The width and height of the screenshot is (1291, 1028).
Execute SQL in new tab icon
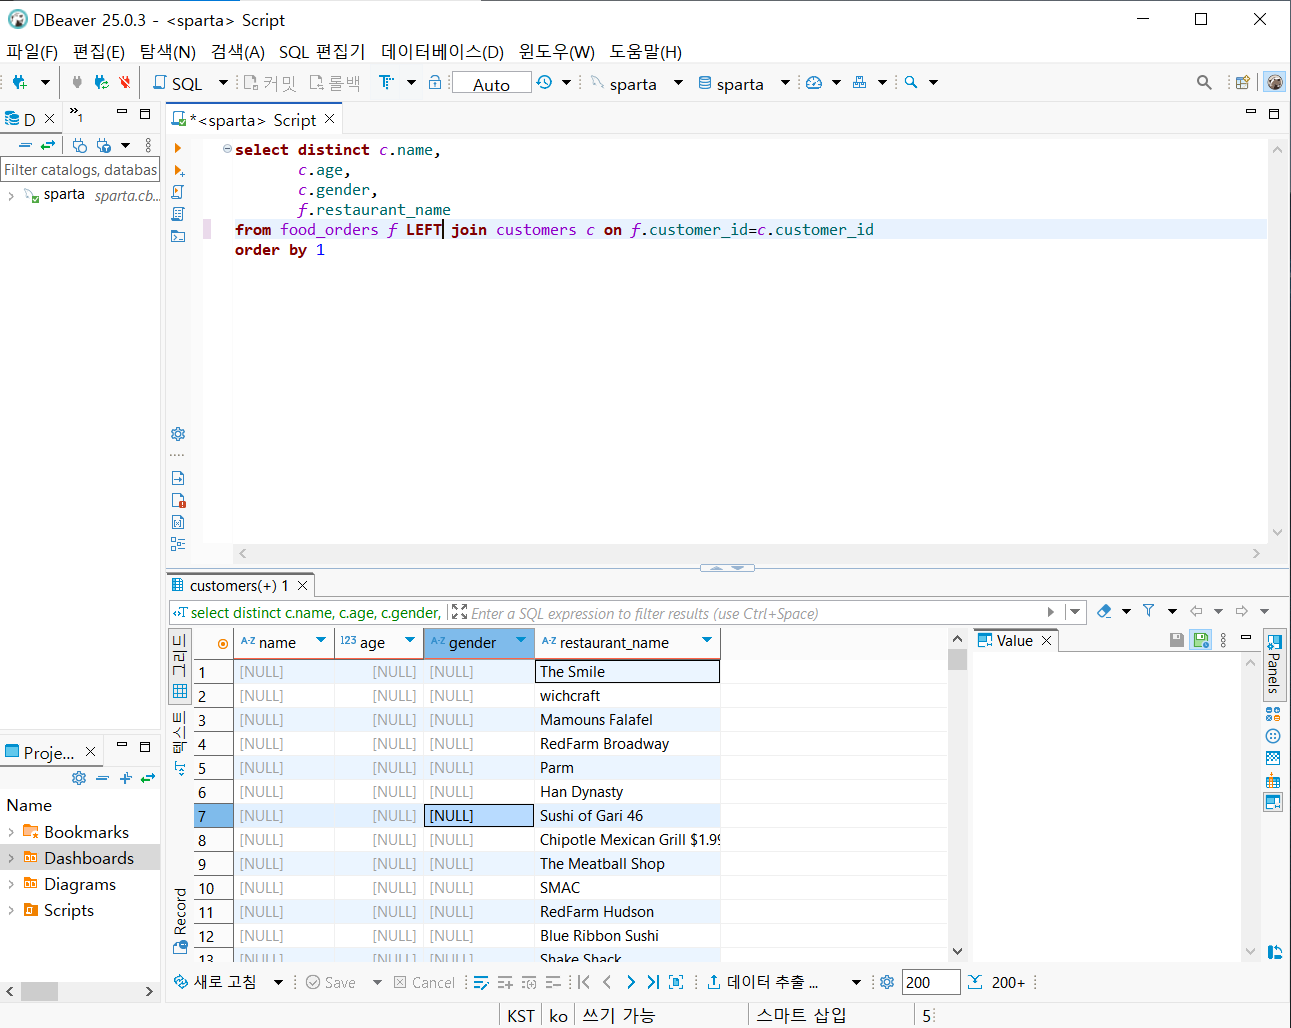pos(178,170)
